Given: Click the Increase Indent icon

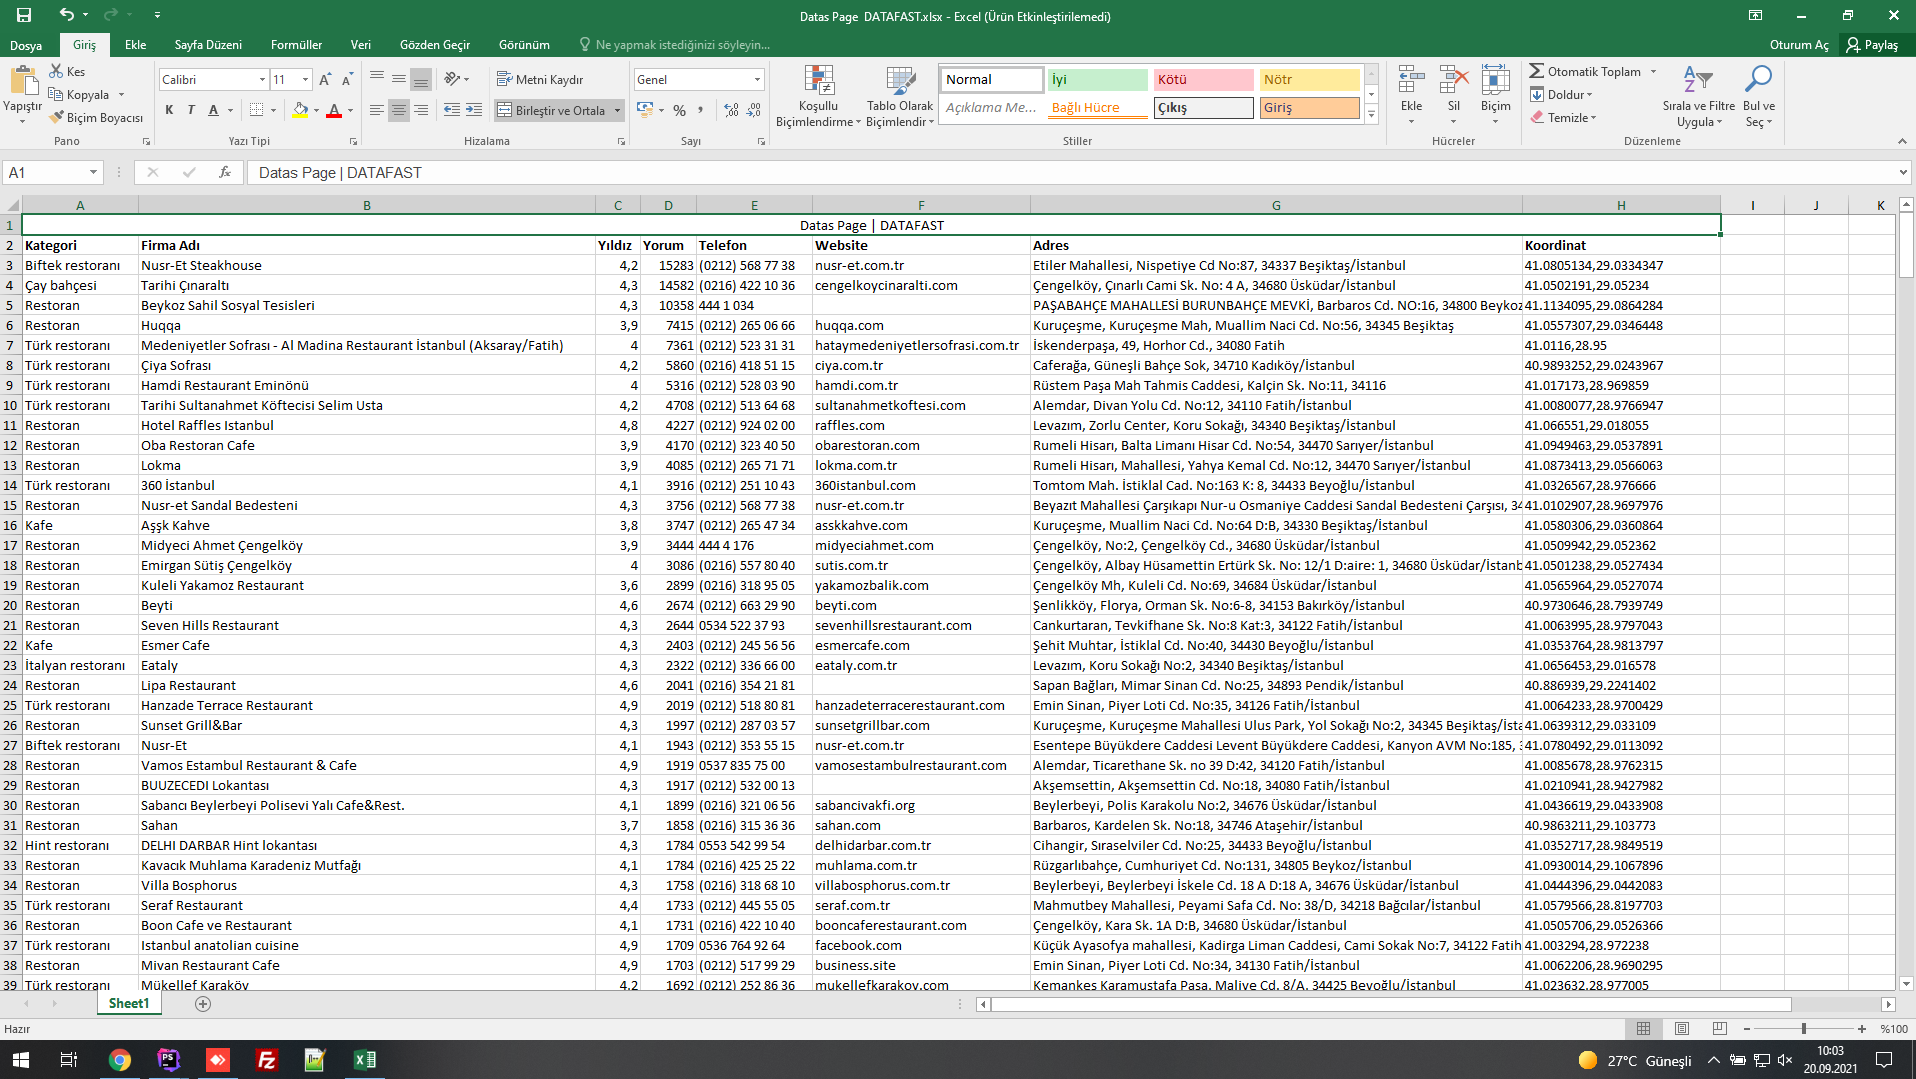Looking at the screenshot, I should tap(474, 110).
